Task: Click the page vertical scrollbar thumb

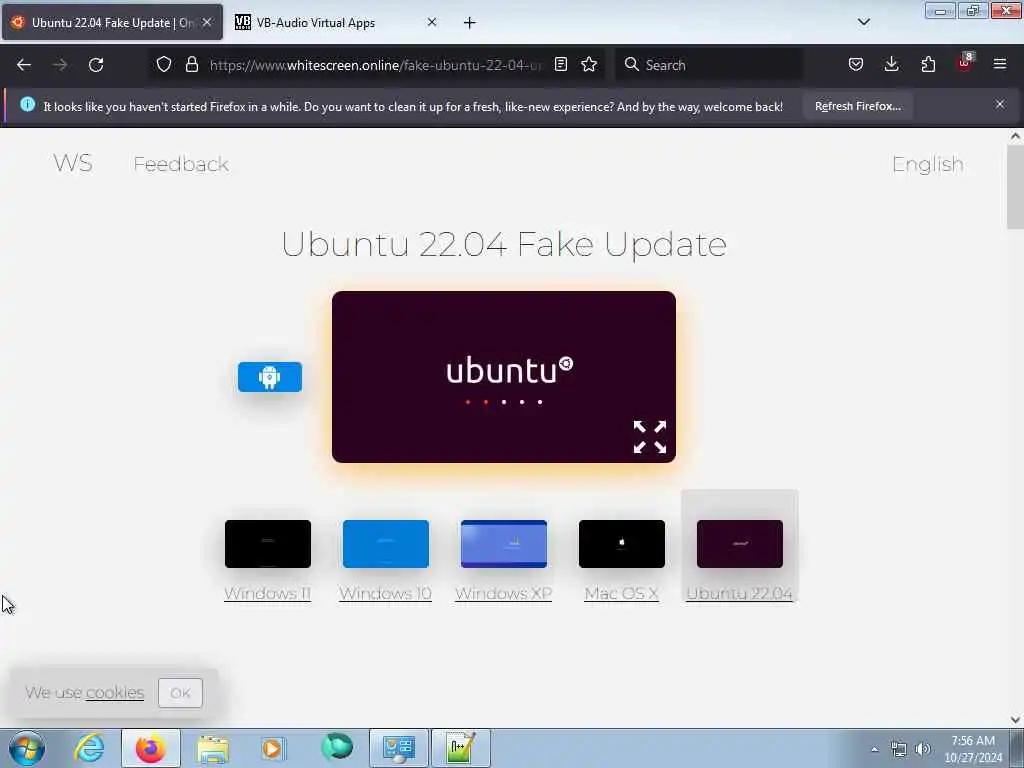Action: [x=1015, y=187]
